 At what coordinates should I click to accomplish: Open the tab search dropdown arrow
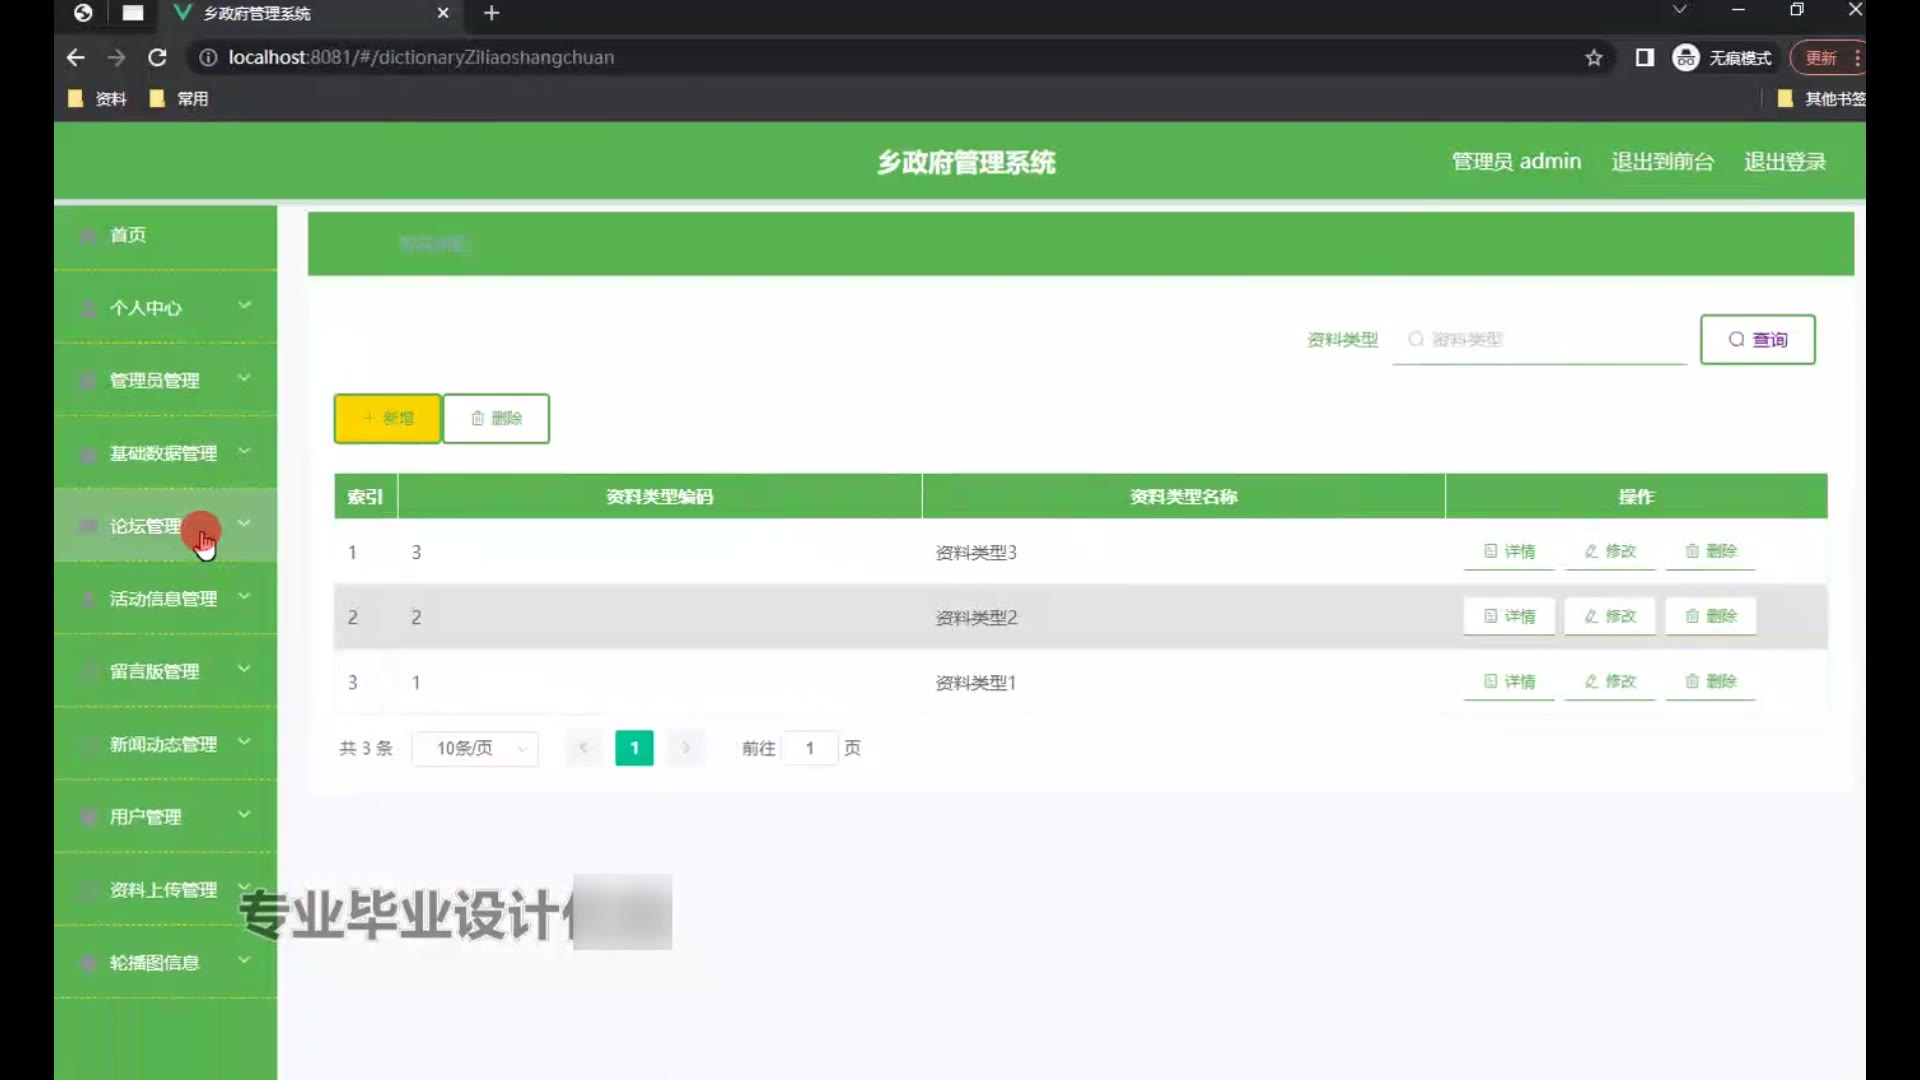point(1680,9)
